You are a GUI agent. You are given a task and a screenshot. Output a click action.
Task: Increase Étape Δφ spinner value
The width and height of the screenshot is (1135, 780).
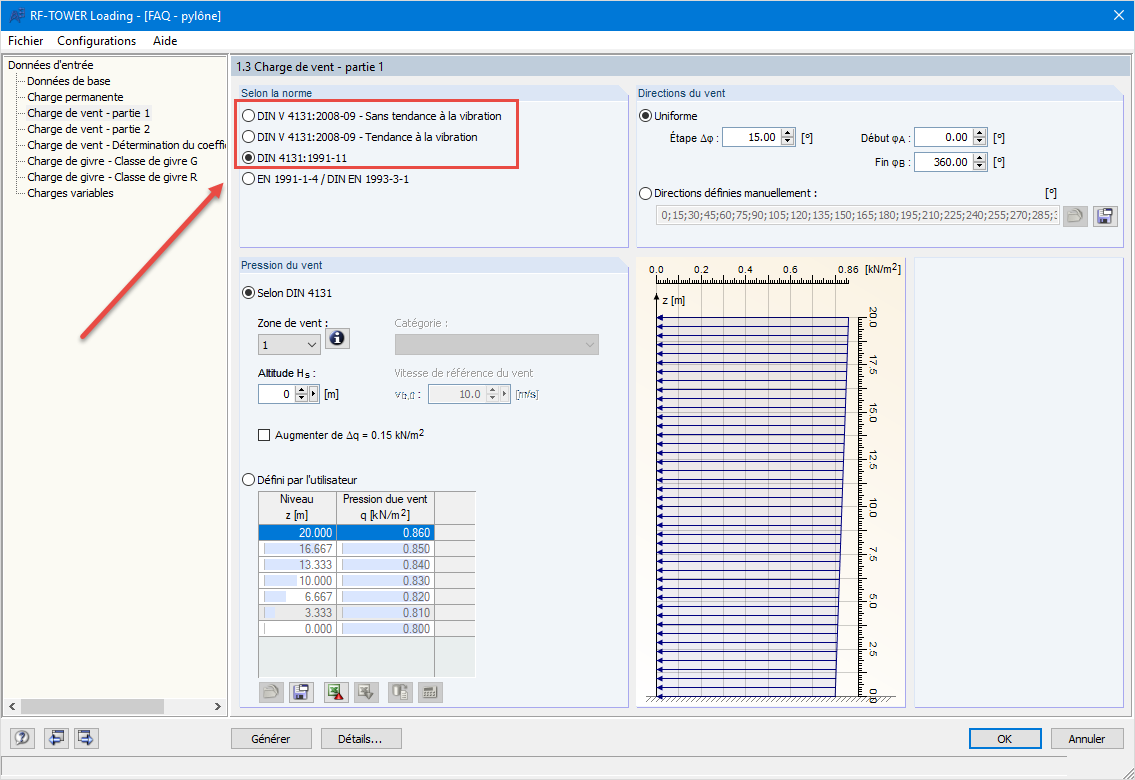coord(788,133)
